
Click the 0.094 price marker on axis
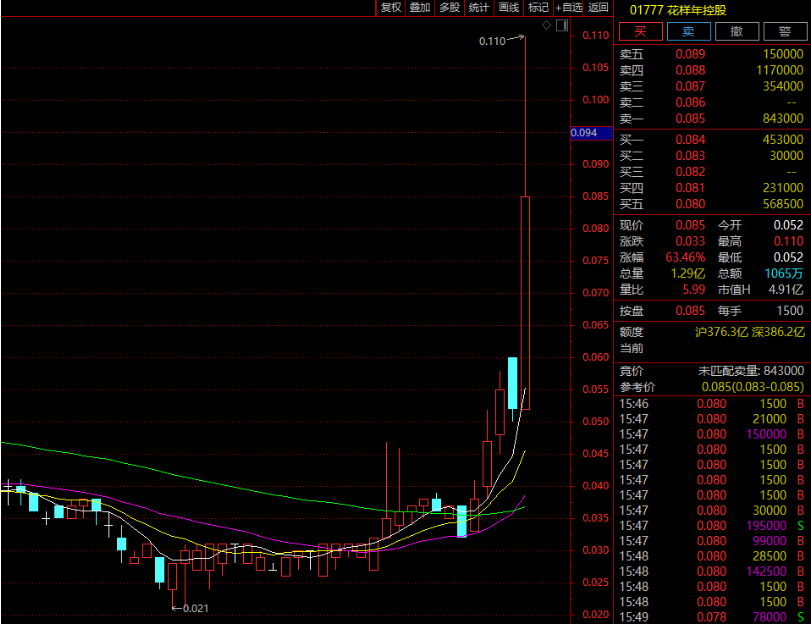(583, 133)
